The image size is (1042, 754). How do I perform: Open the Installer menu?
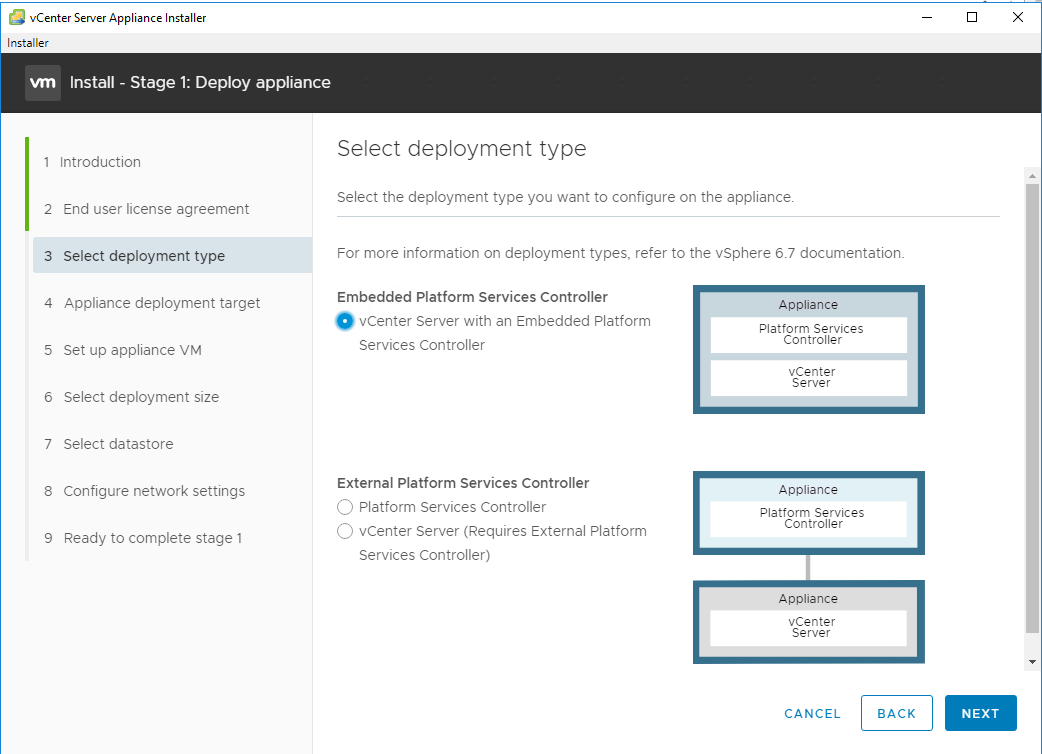click(x=28, y=43)
